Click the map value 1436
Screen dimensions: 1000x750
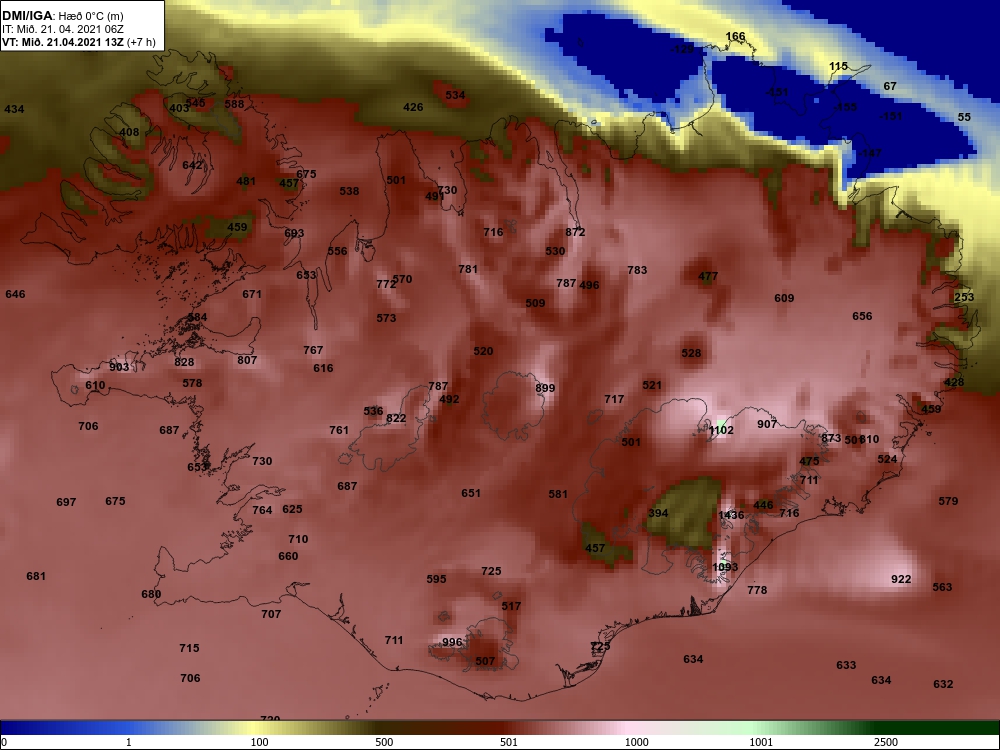(731, 515)
